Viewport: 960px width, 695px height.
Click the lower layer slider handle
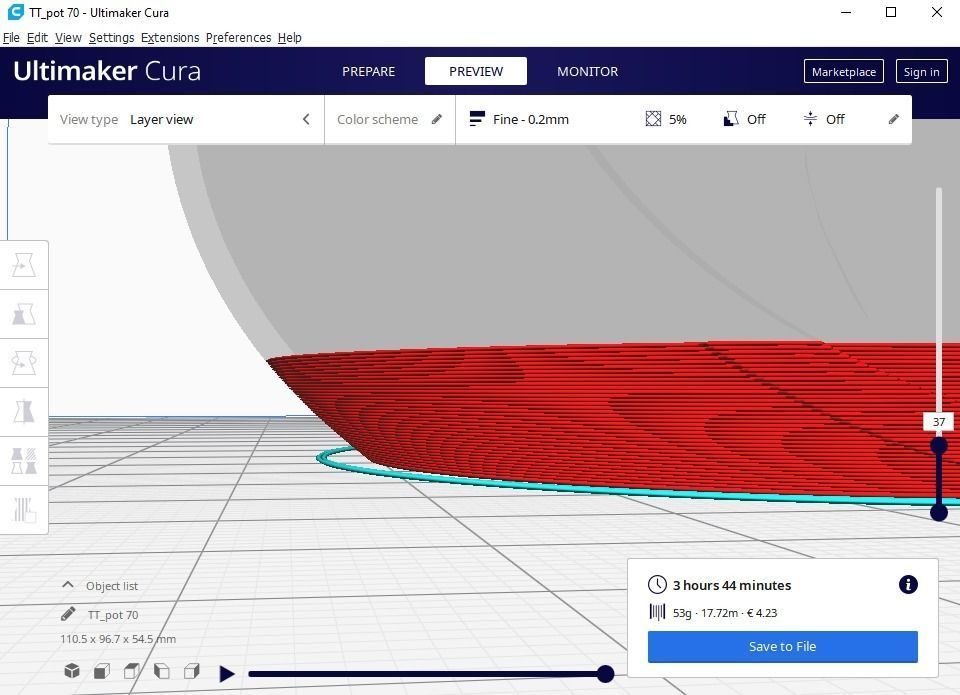pos(939,512)
